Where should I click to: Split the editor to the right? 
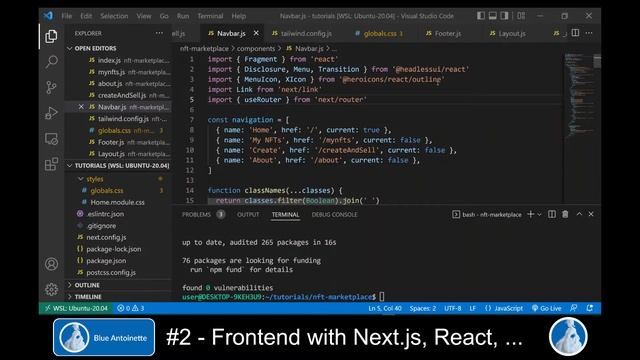[575, 33]
